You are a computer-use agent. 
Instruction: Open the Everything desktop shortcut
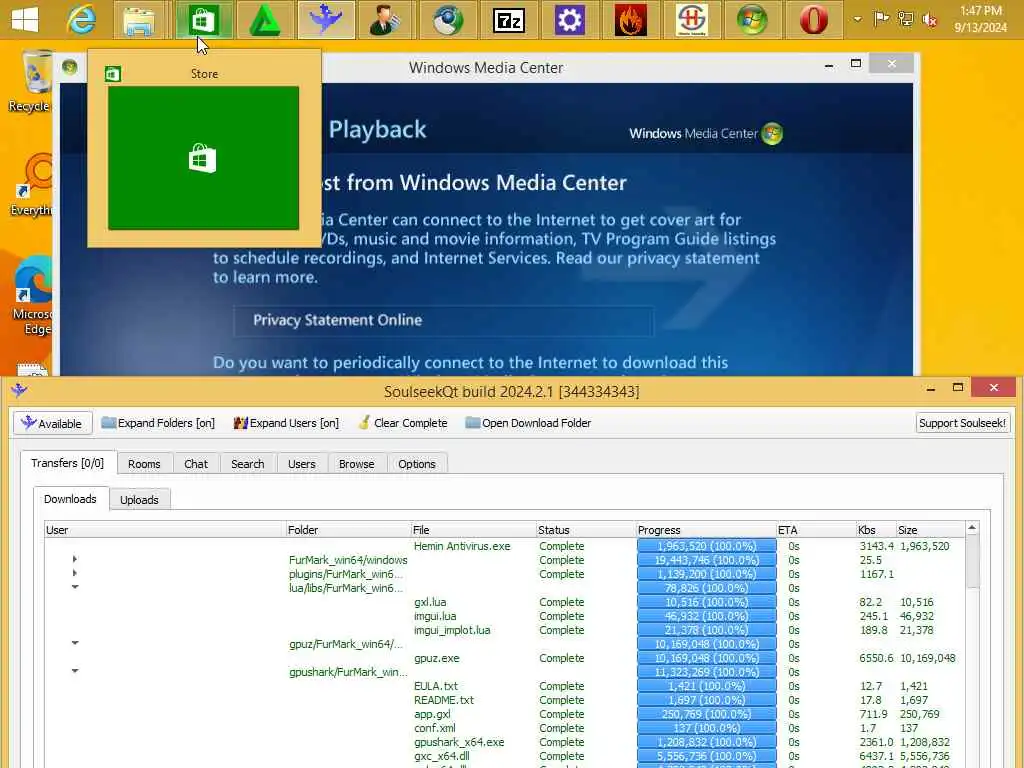[x=31, y=185]
